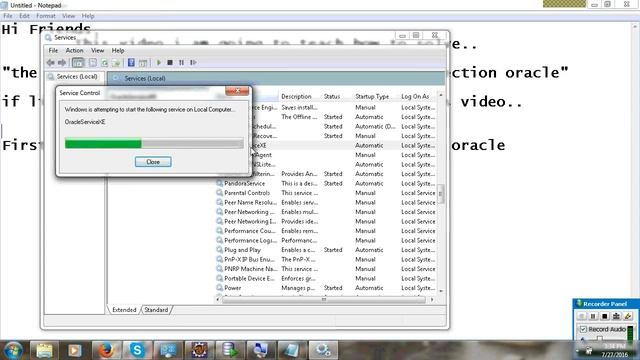Viewport: 640px width, 360px height.
Task: Select the Parental Controls service row
Action: click(x=326, y=193)
